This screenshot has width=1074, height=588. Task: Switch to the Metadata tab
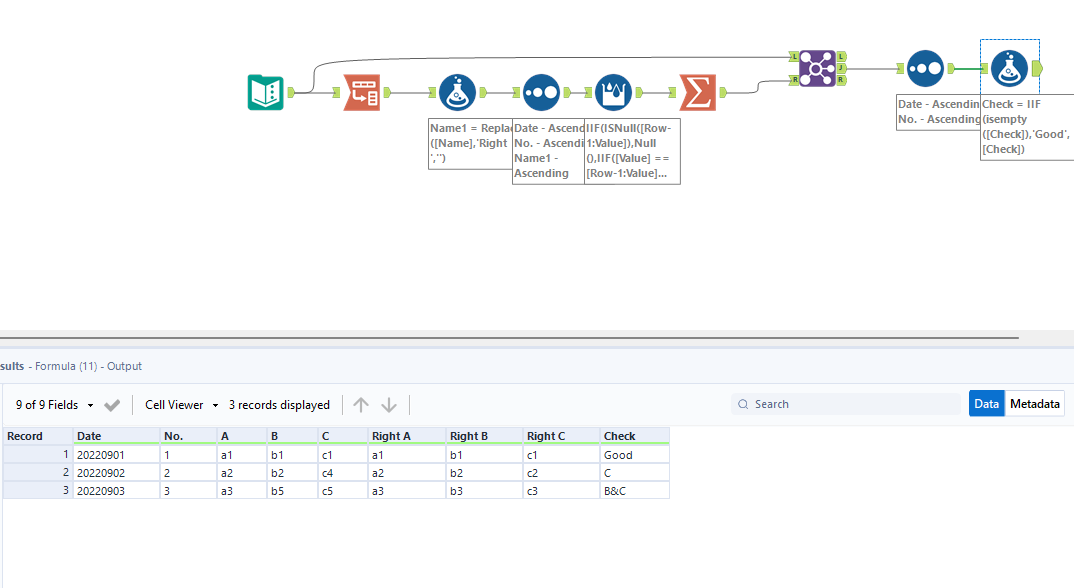(1035, 403)
